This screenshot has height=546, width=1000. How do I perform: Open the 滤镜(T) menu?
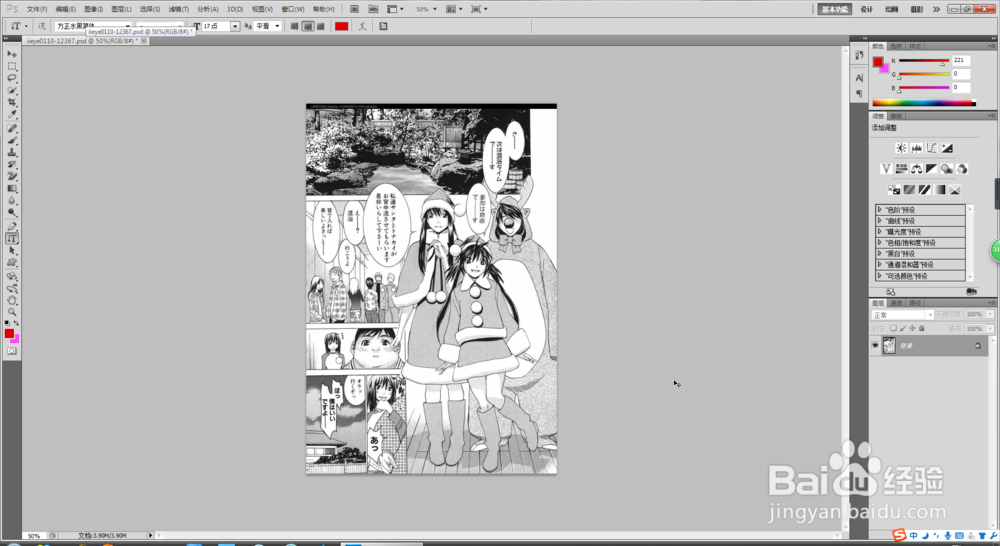click(179, 10)
